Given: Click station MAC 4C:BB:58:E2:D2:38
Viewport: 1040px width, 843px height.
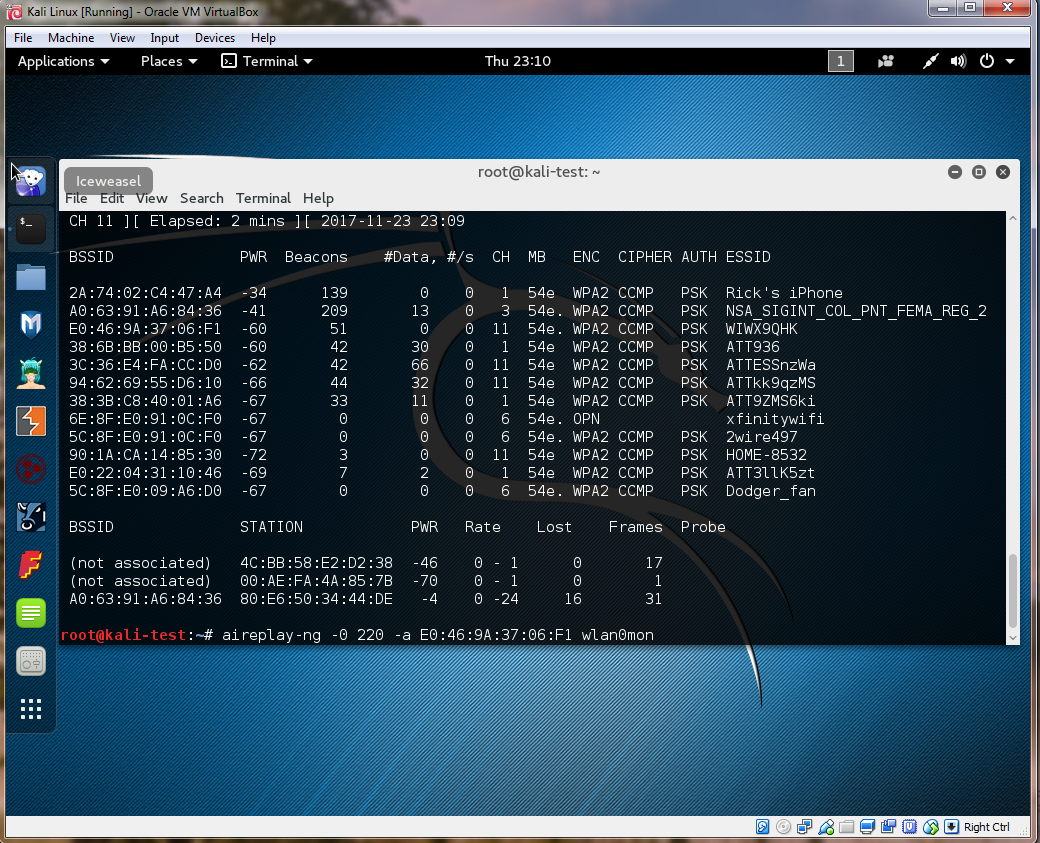Looking at the screenshot, I should (316, 563).
